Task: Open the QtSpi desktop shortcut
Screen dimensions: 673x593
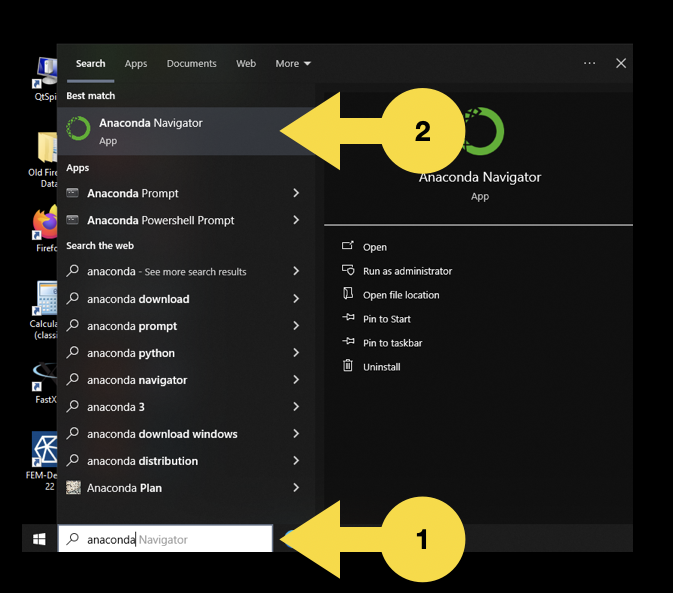Action: pos(45,79)
